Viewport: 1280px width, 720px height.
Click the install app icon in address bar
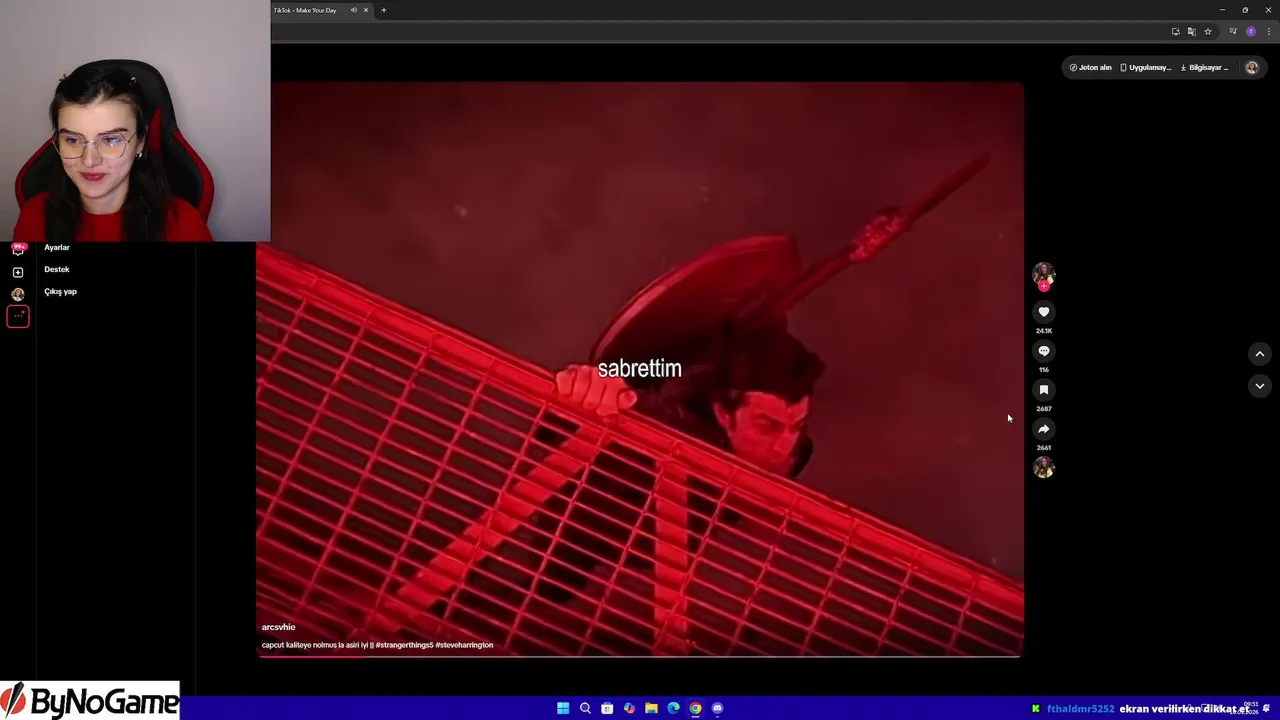pos(1175,32)
